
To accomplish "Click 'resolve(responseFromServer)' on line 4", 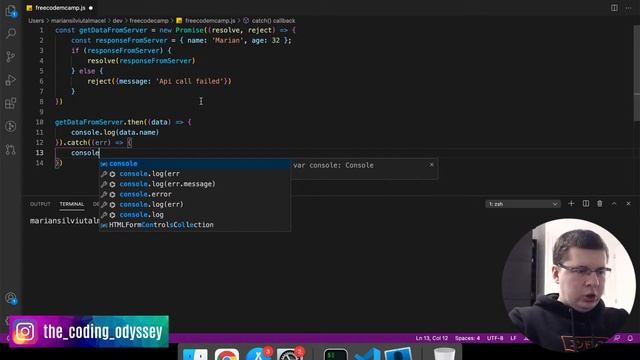I will [141, 61].
